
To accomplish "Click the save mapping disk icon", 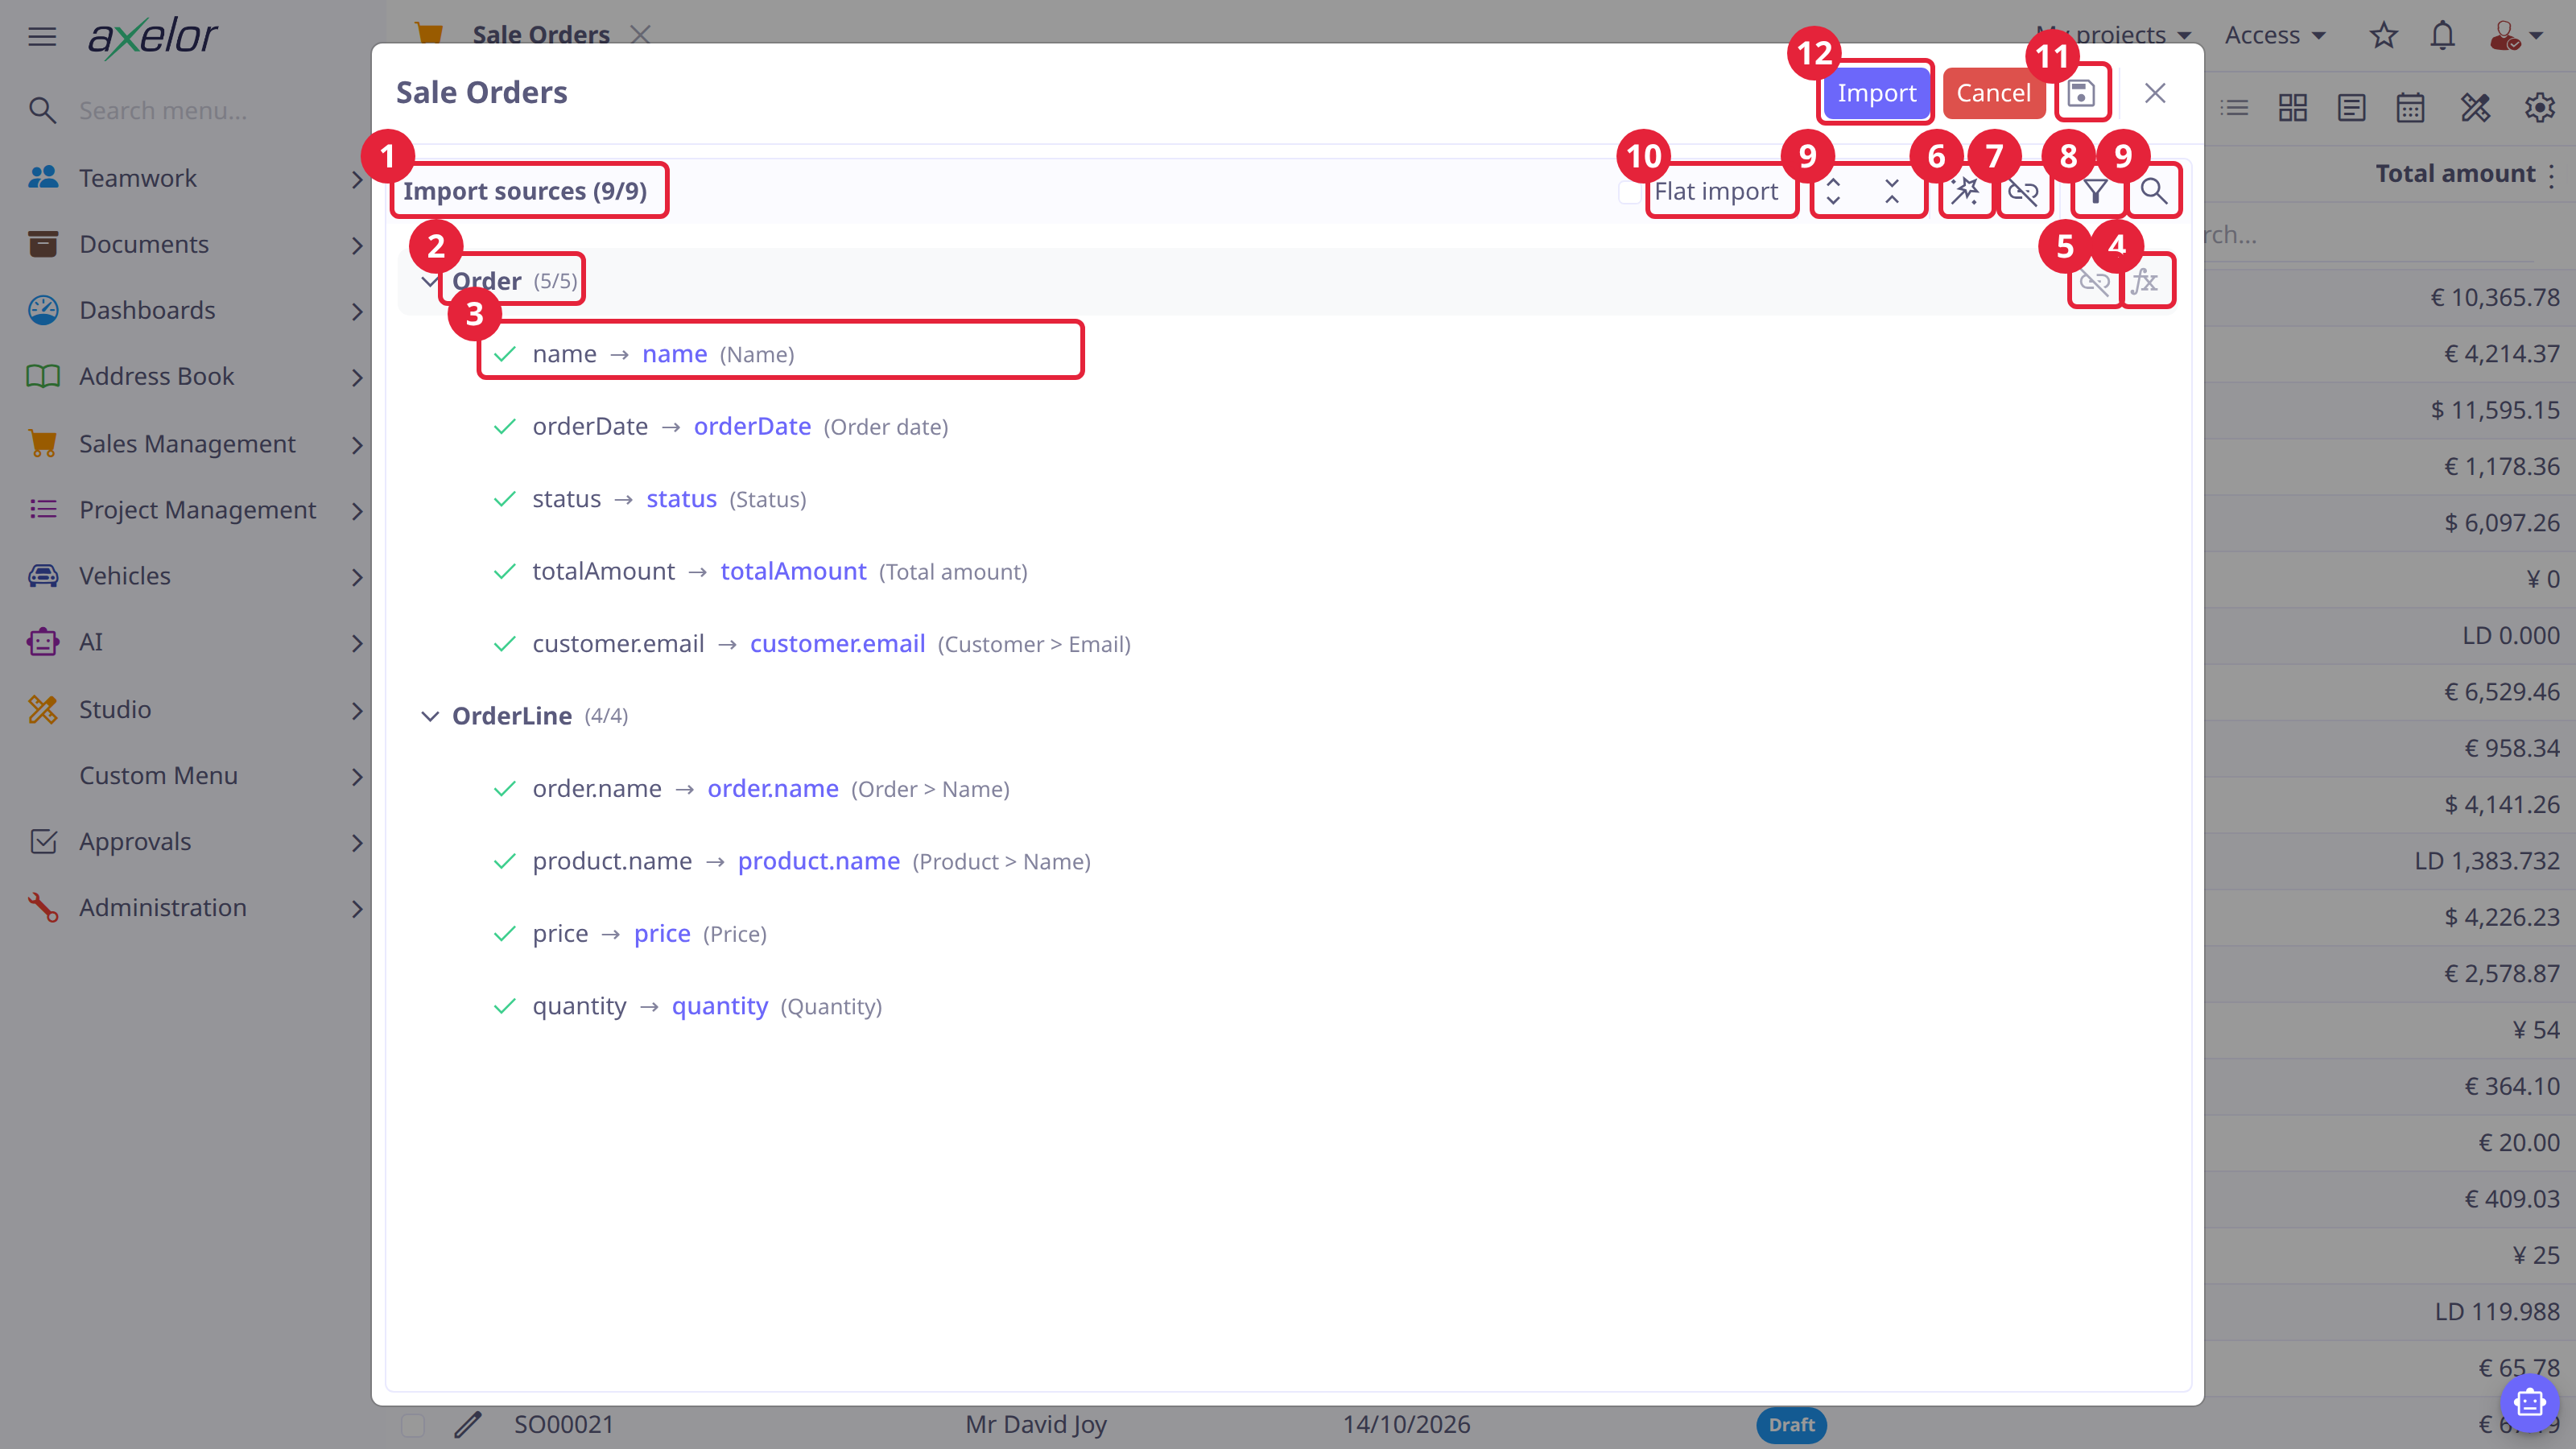I will (x=2081, y=93).
